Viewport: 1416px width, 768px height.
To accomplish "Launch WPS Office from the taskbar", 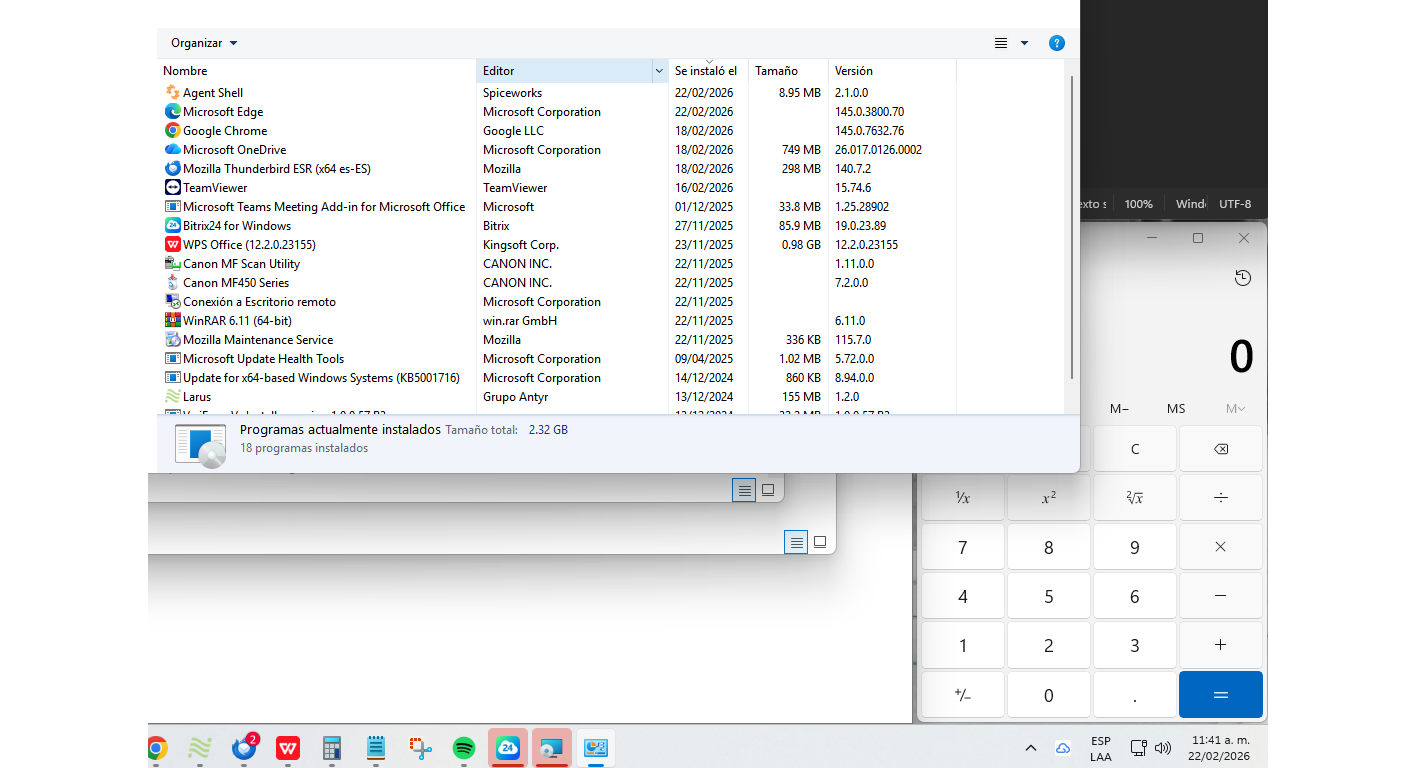I will 288,748.
